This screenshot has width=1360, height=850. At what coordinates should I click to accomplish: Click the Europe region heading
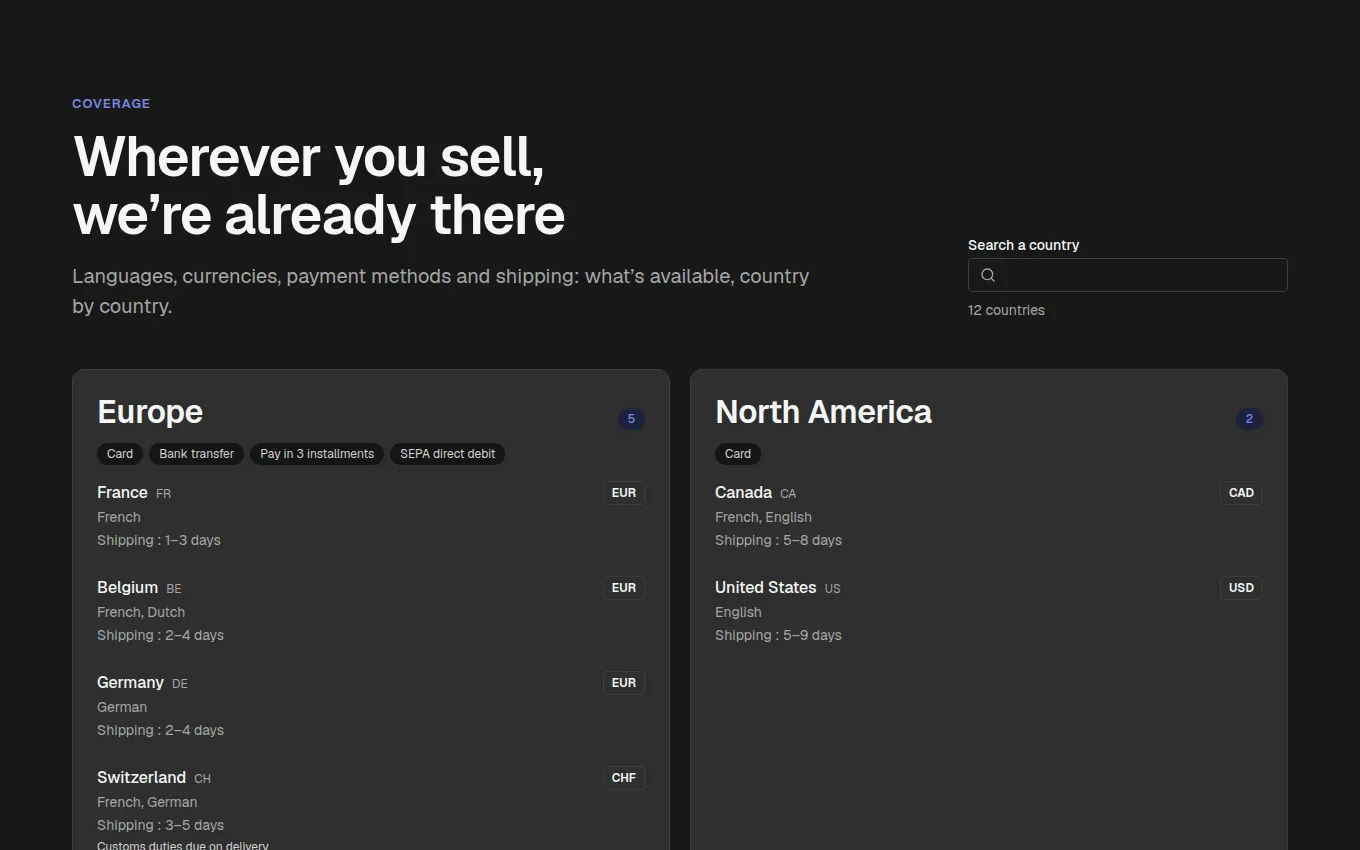coord(150,412)
